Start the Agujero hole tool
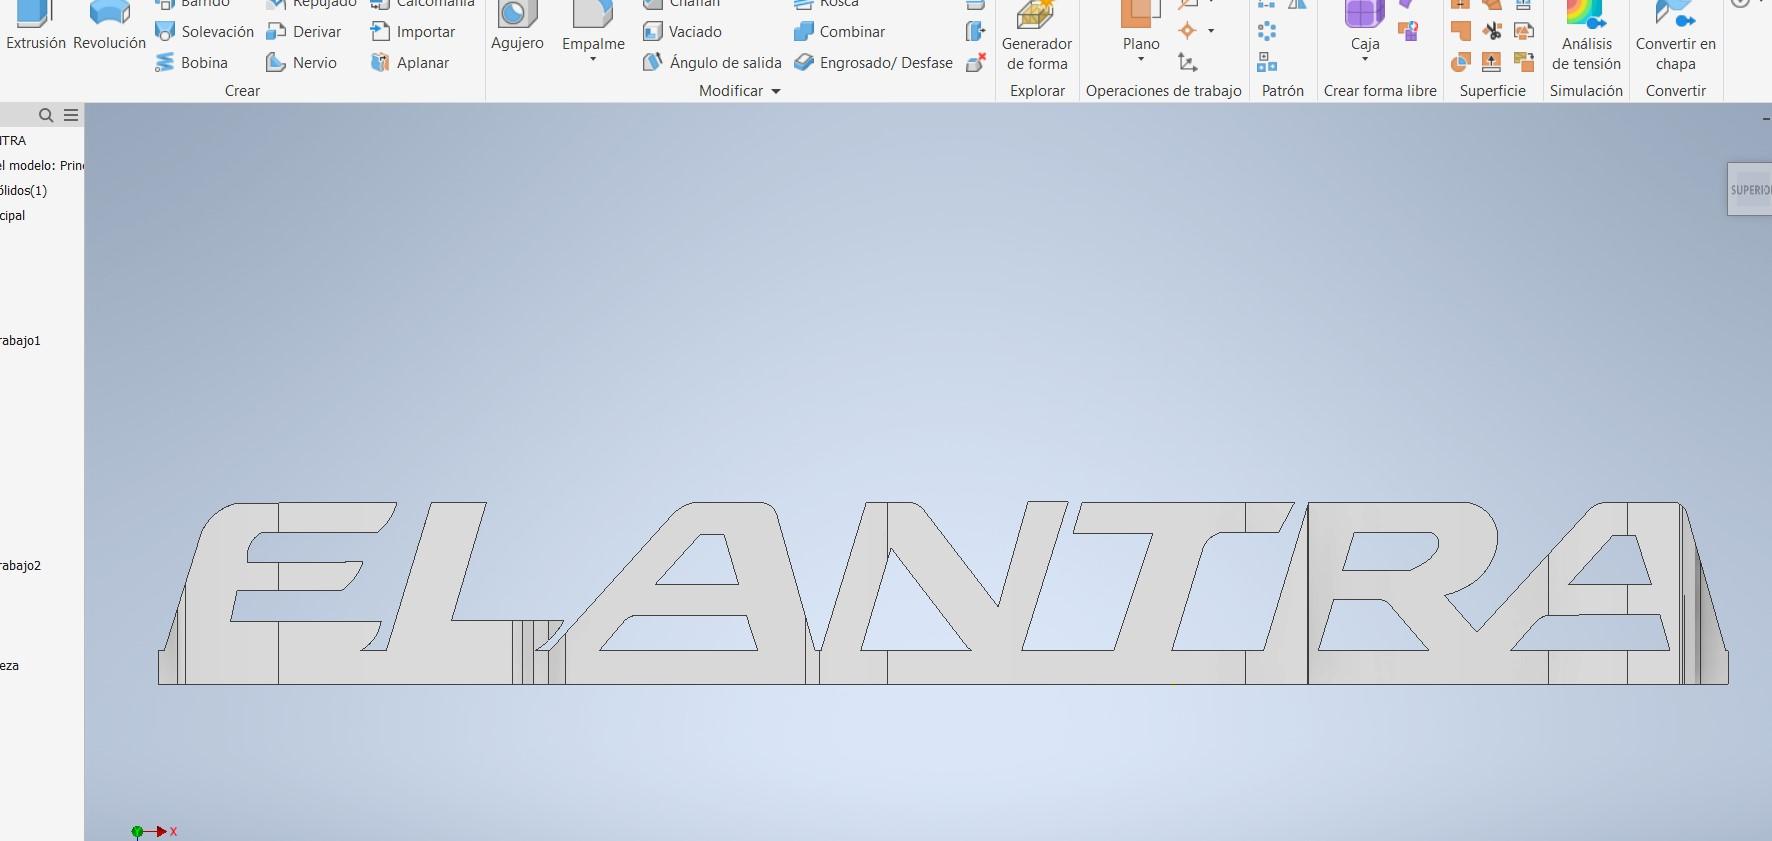The image size is (1772, 841). tap(517, 27)
